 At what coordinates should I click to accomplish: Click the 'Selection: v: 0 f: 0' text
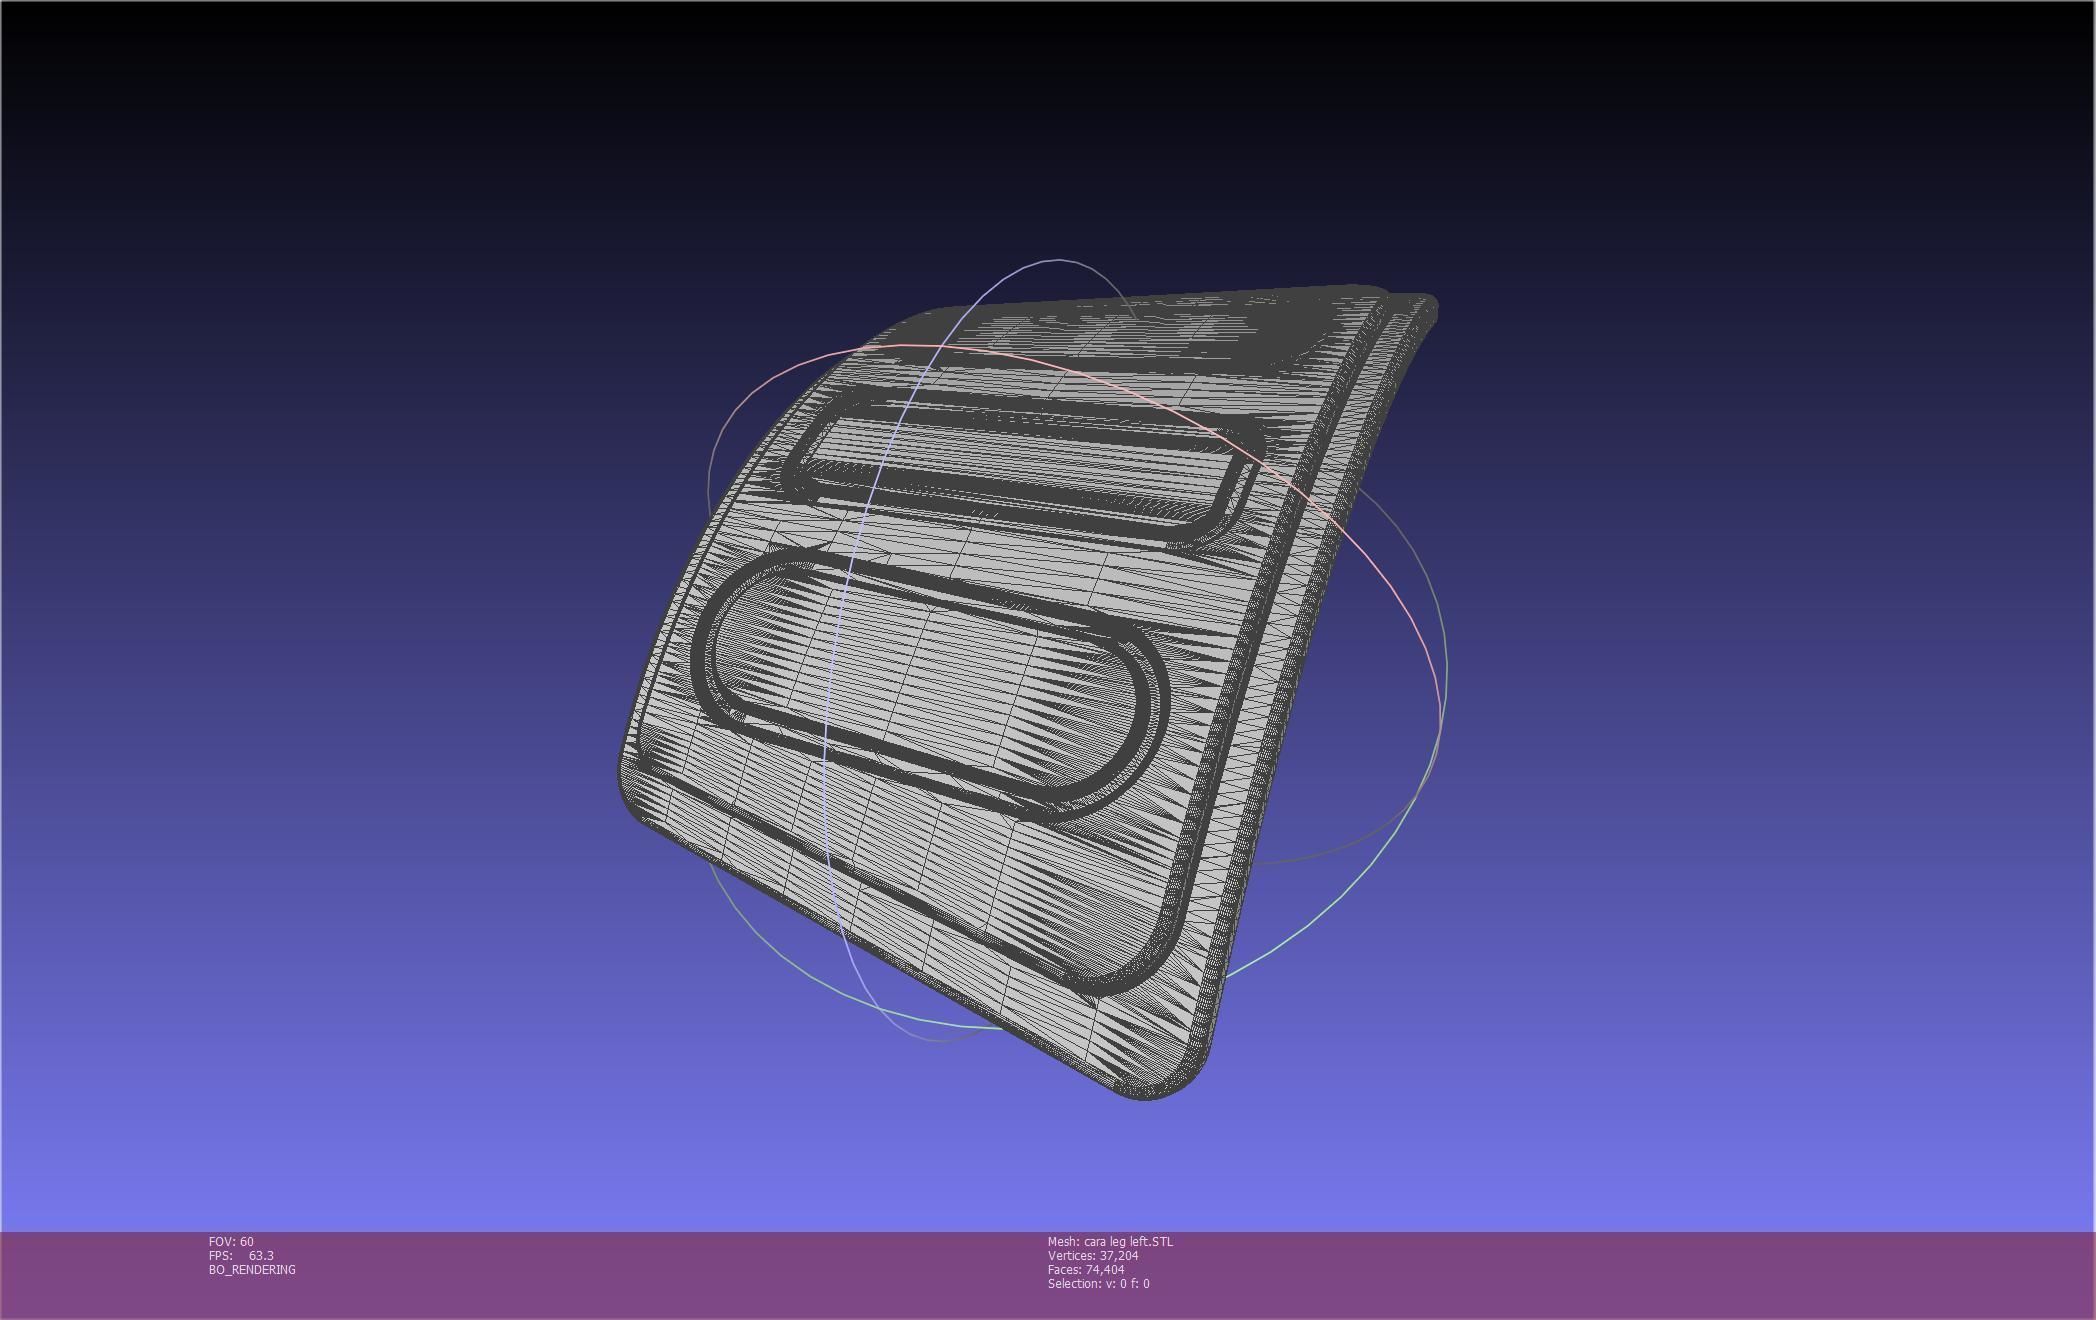tap(1098, 1284)
